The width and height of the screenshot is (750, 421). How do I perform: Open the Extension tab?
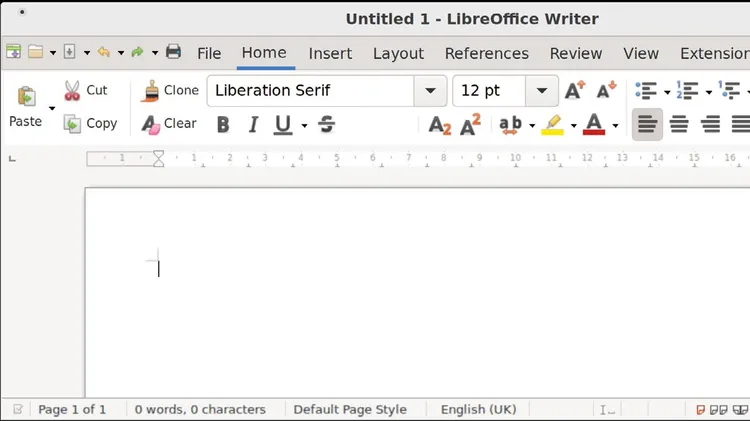click(715, 53)
